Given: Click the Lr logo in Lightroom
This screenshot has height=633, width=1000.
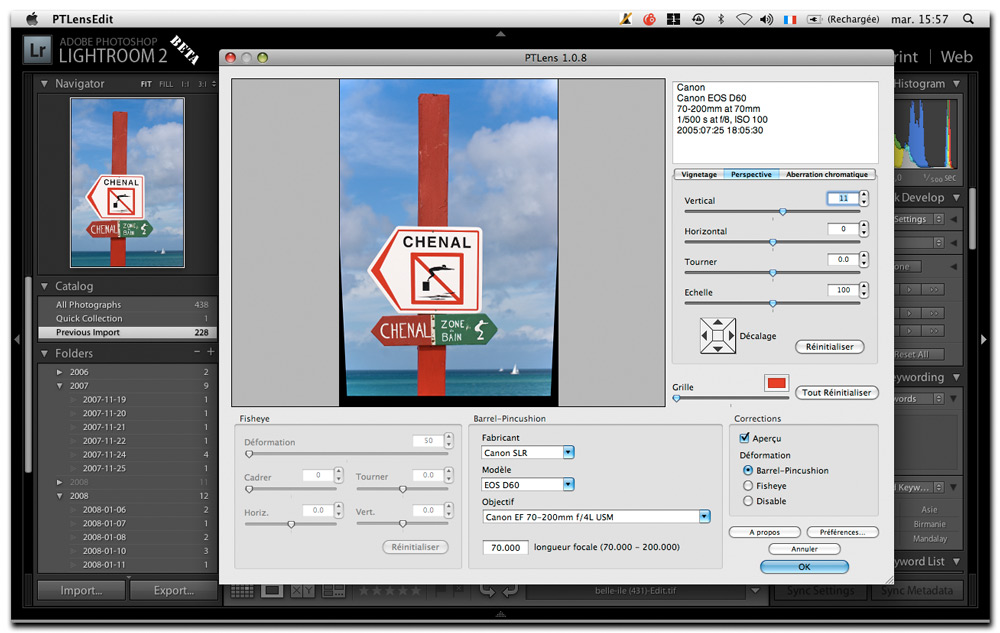Looking at the screenshot, I should [37, 50].
